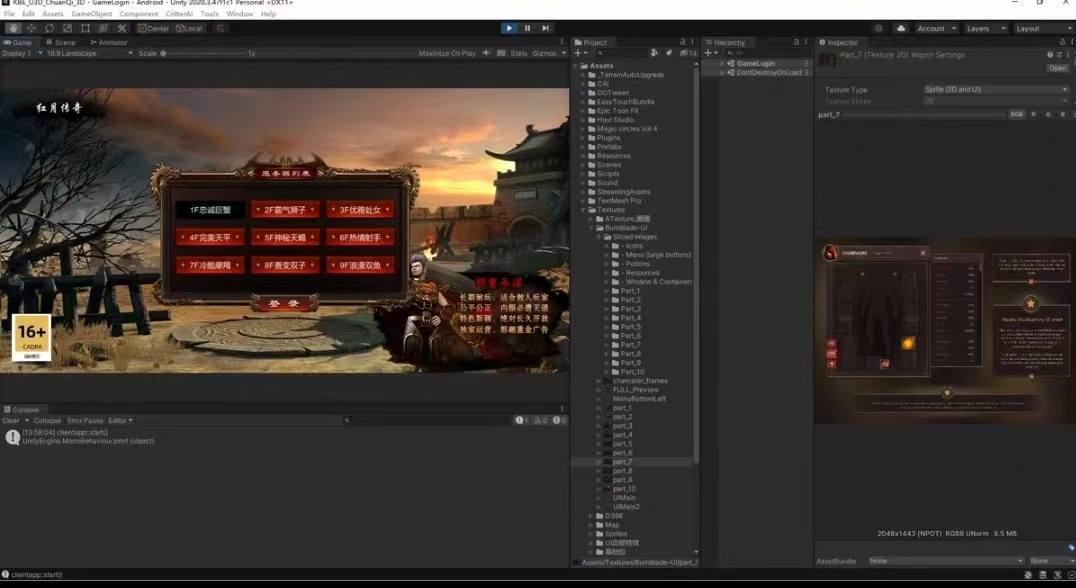Lock the Project panel
The height and width of the screenshot is (588, 1076).
682,43
